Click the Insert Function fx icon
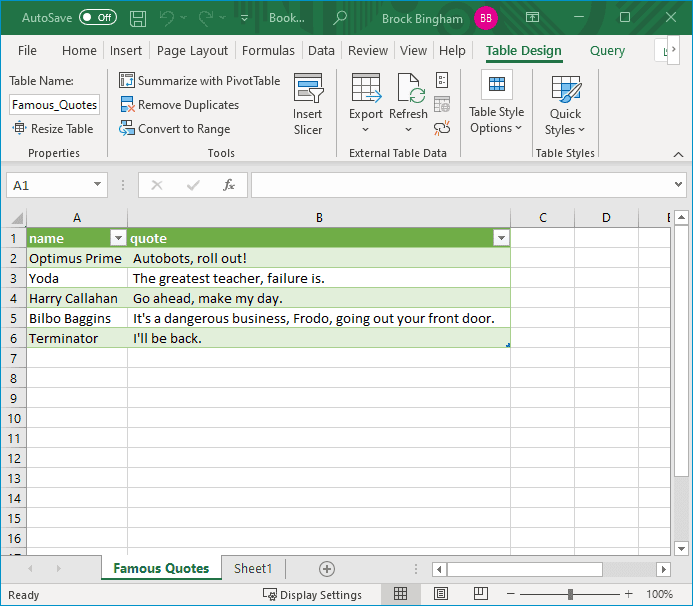693x606 pixels. coord(228,185)
